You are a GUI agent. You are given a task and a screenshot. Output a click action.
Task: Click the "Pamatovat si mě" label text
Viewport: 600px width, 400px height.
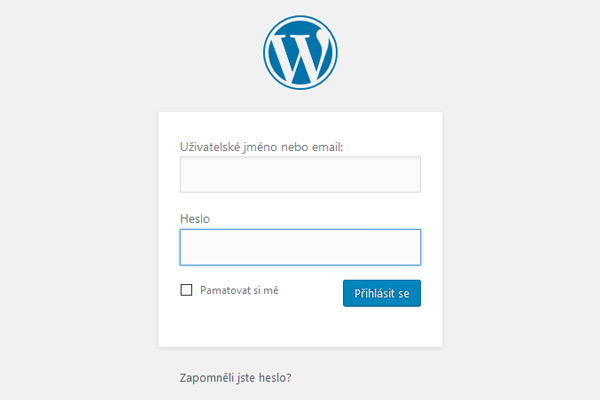pyautogui.click(x=239, y=291)
